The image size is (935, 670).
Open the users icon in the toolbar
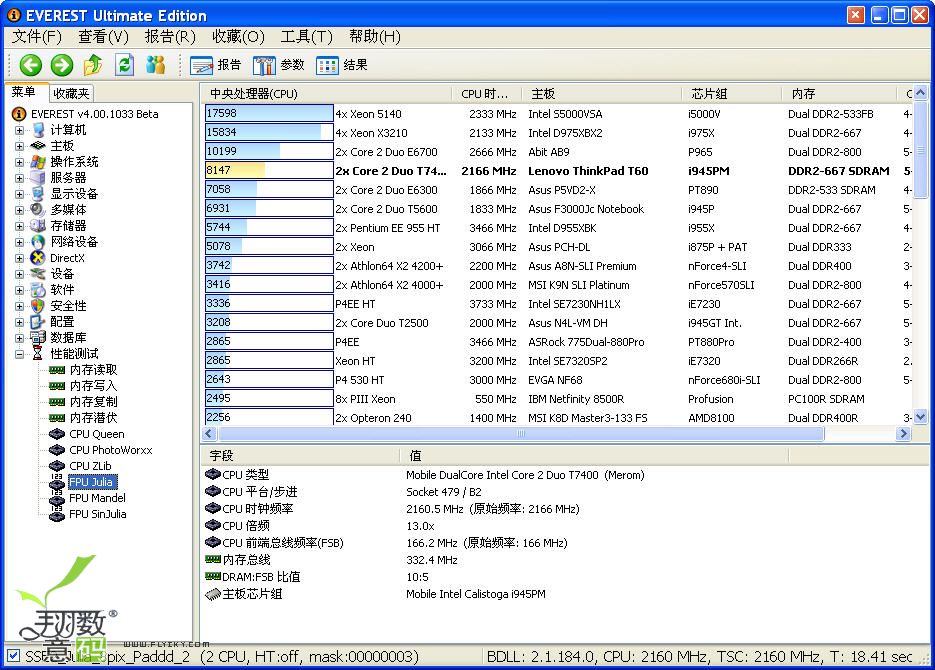coord(156,64)
